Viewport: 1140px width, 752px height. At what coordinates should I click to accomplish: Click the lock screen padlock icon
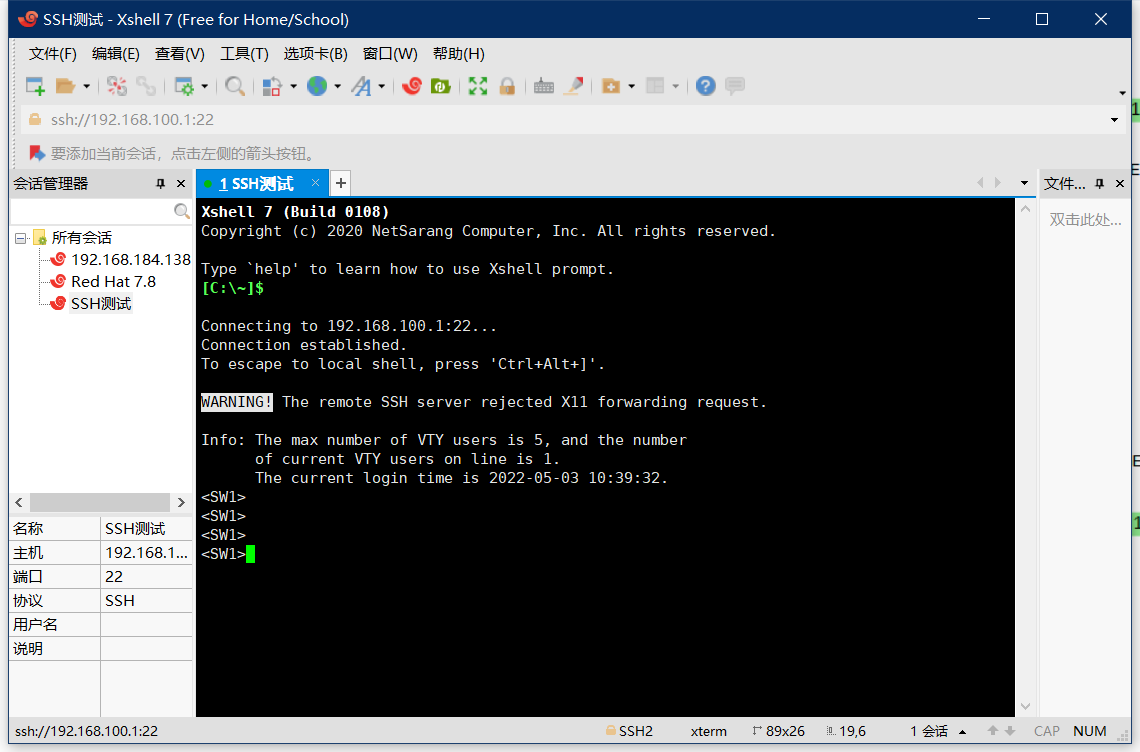(507, 86)
